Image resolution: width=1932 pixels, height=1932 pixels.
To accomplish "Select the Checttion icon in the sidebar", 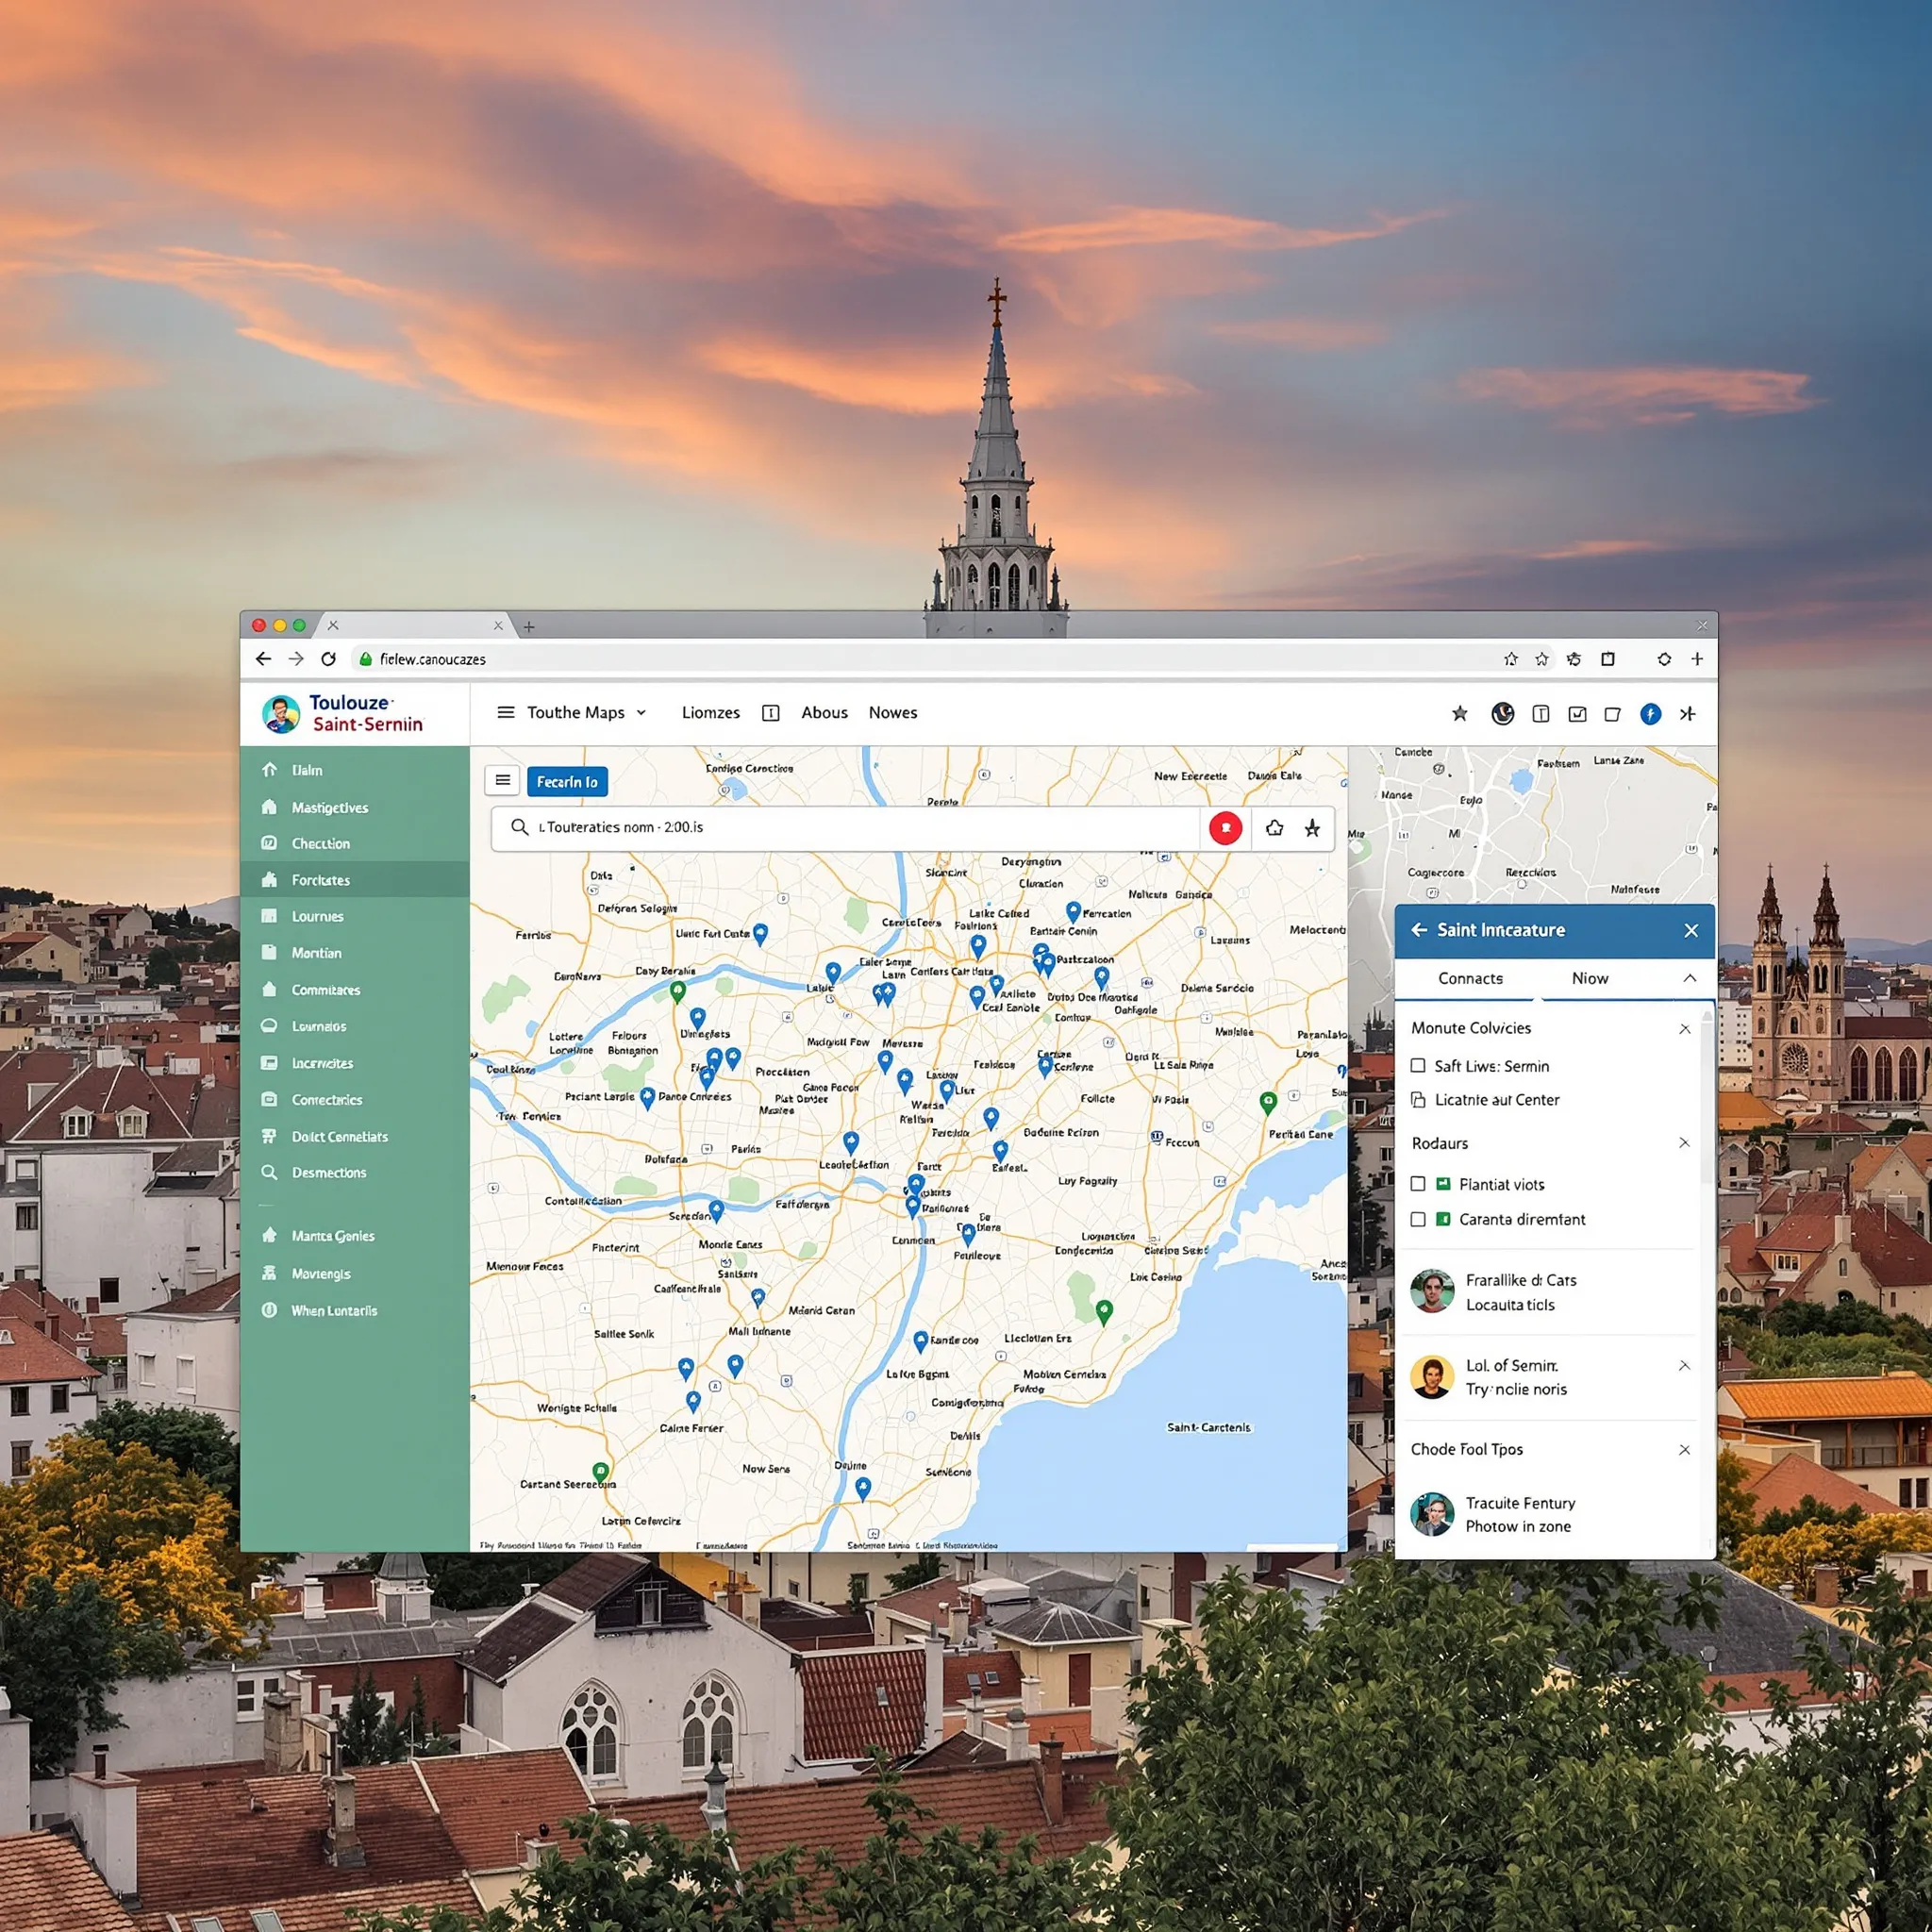I will pyautogui.click(x=270, y=843).
